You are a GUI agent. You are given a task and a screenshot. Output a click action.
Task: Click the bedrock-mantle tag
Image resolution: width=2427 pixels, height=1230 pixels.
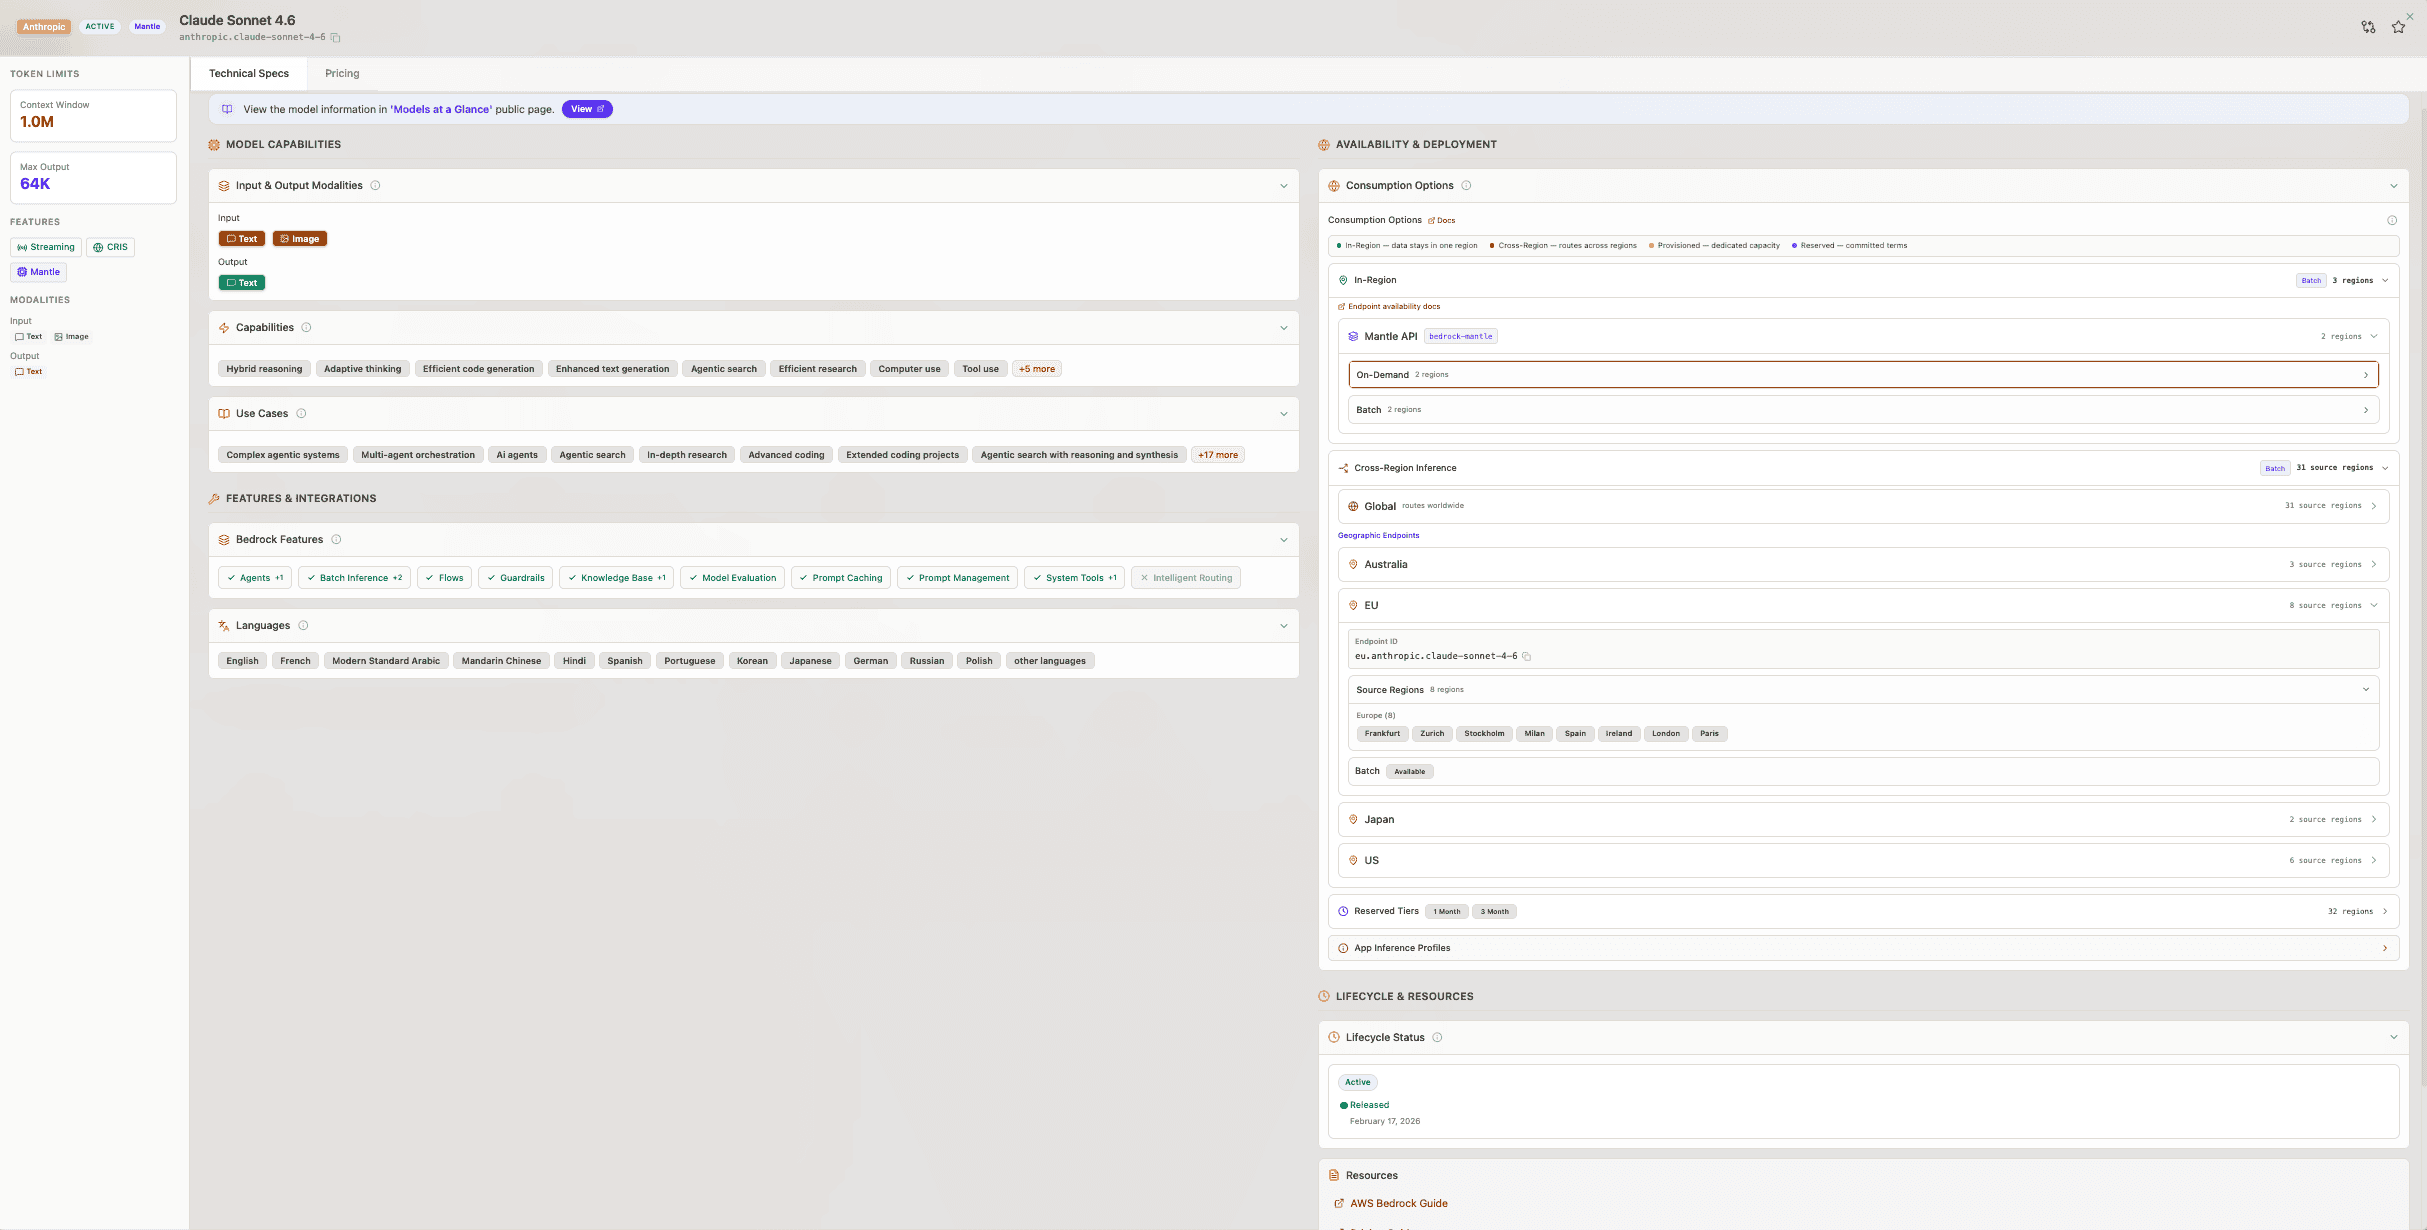pyautogui.click(x=1461, y=337)
